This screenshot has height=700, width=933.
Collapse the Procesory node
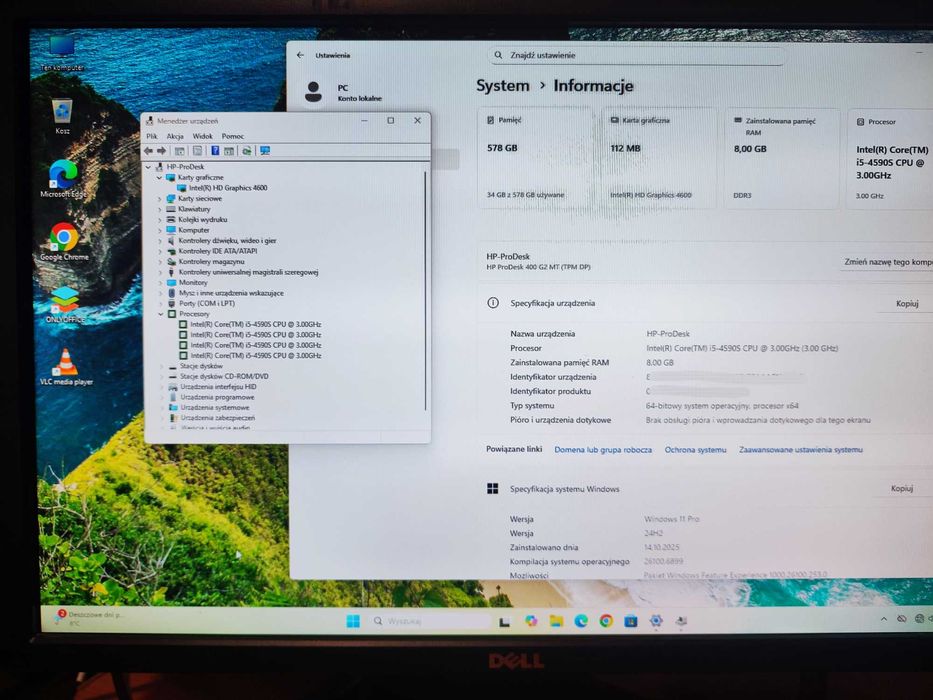[x=161, y=314]
